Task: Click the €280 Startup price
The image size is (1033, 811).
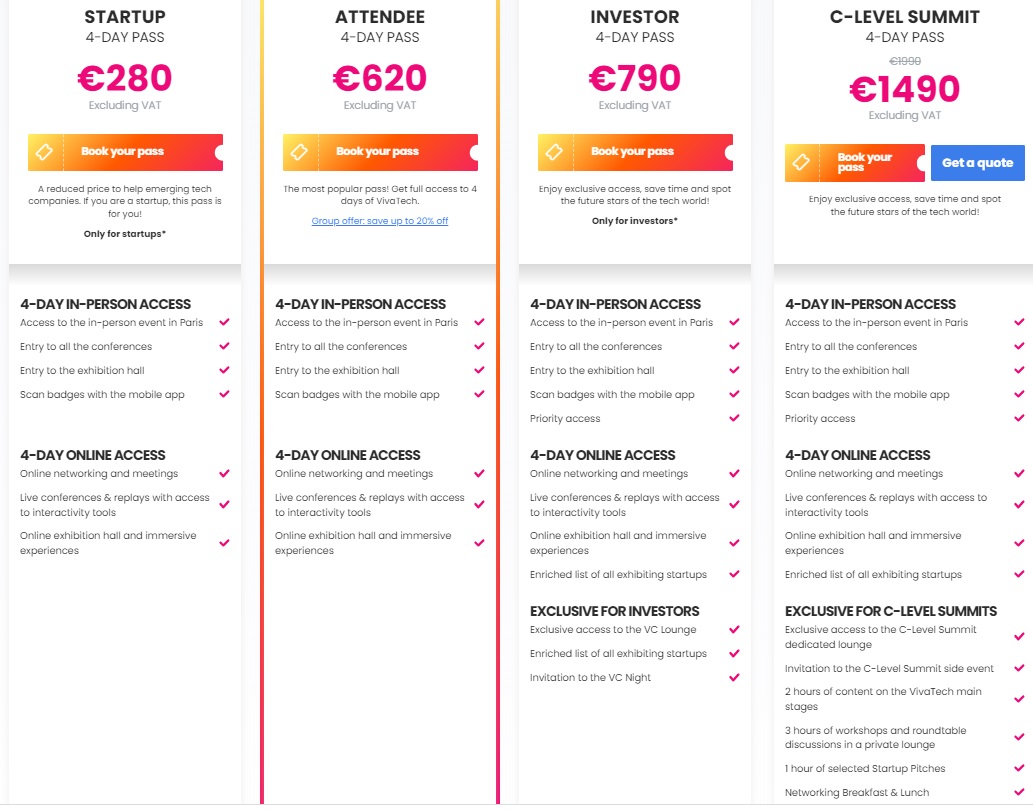Action: coord(125,78)
